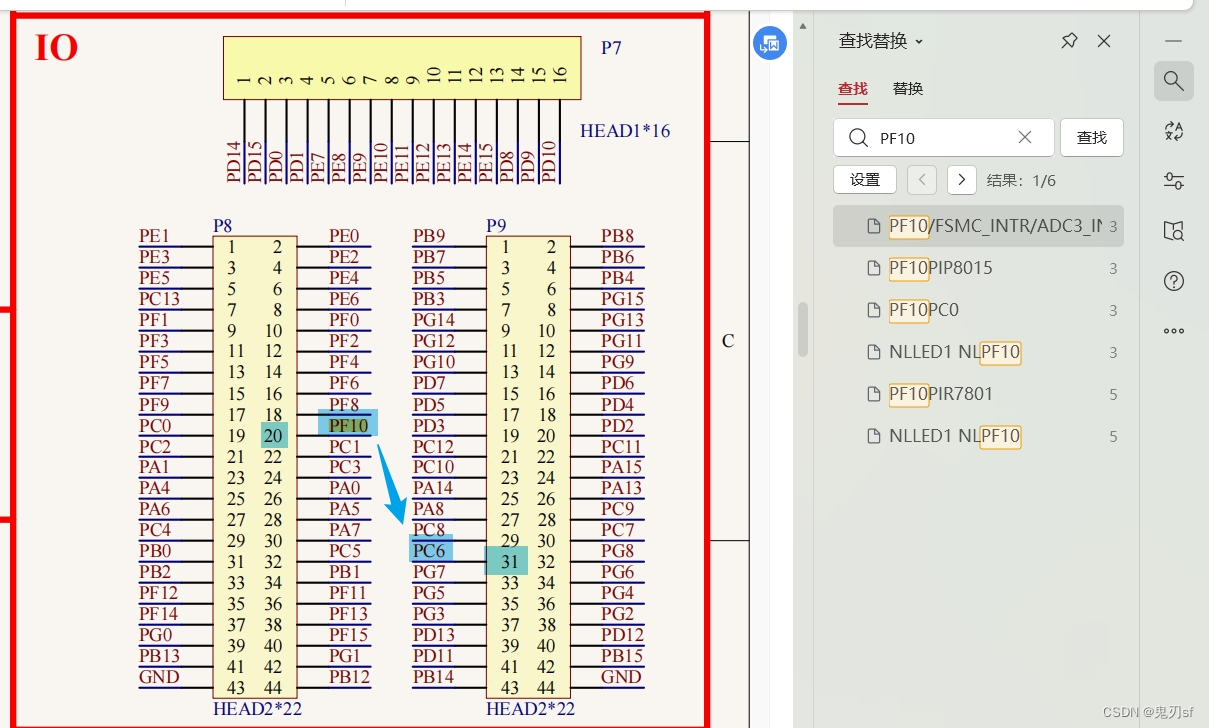Click the three-dot more options icon in the sidebar
The width and height of the screenshot is (1209, 728).
pos(1174,331)
